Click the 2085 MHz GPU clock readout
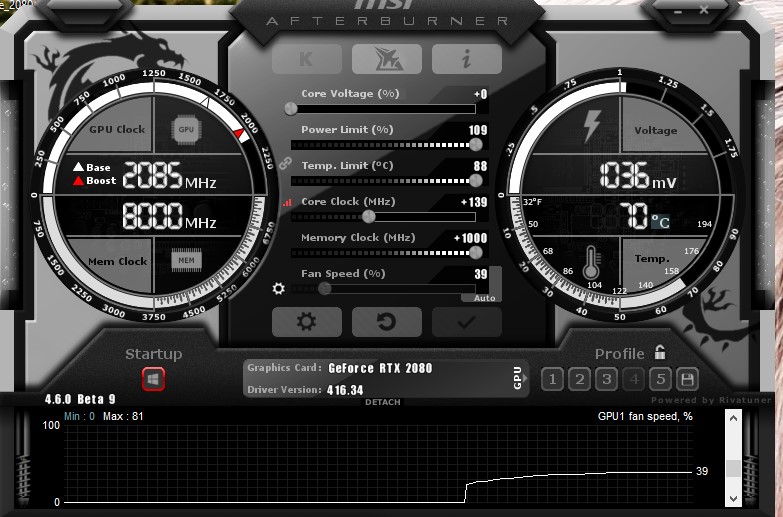Image resolution: width=783 pixels, height=517 pixels. [x=169, y=175]
